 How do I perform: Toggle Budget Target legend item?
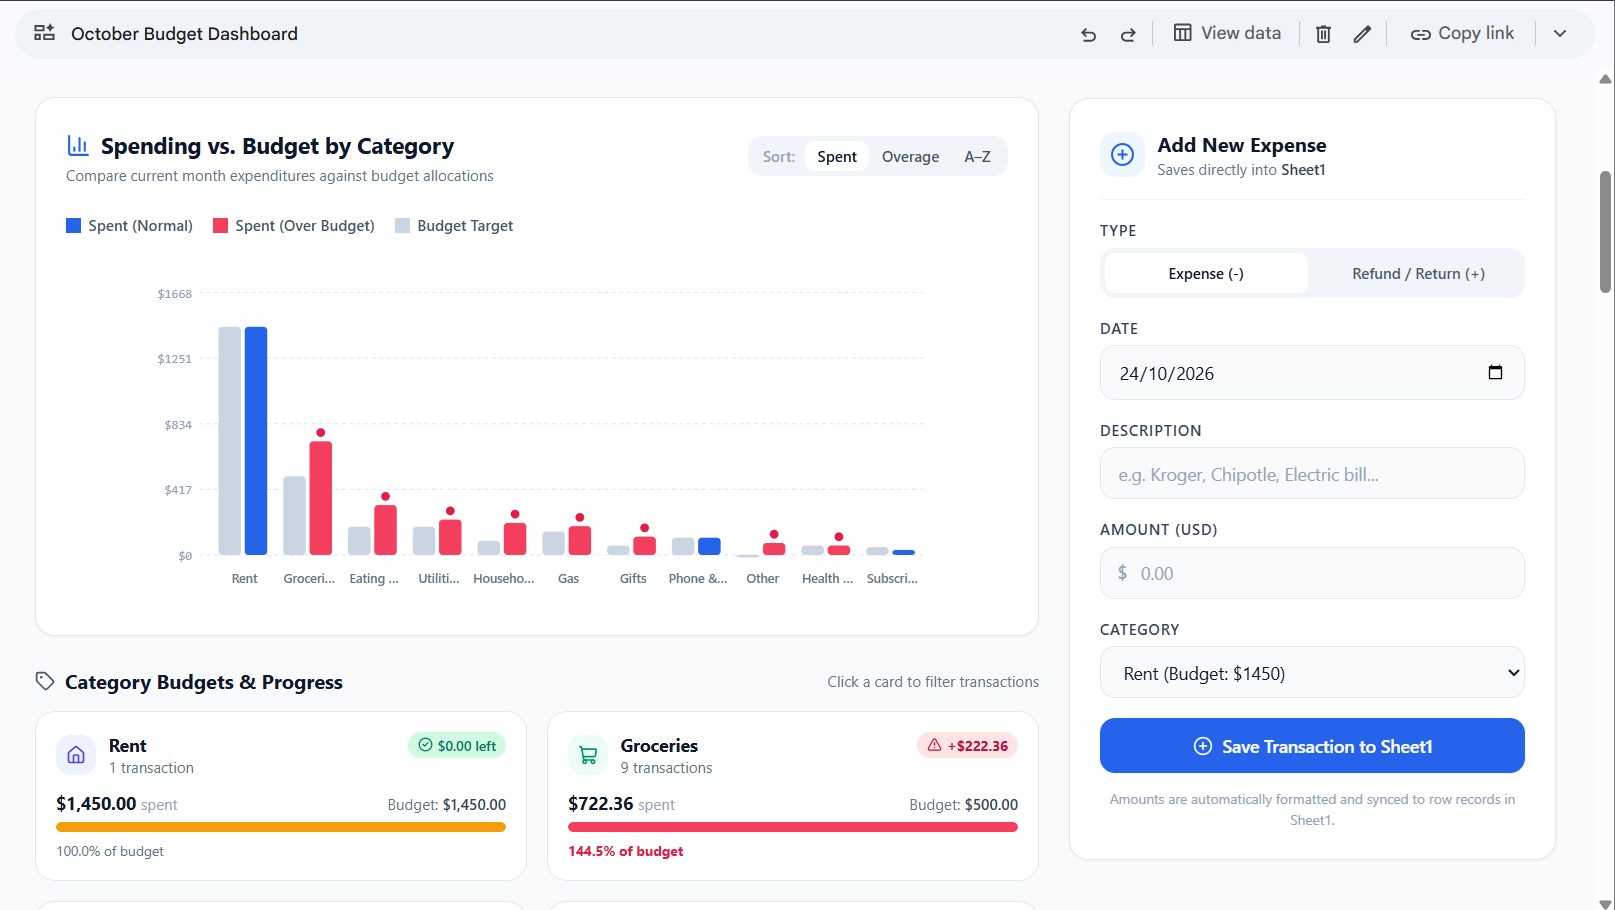pos(454,226)
